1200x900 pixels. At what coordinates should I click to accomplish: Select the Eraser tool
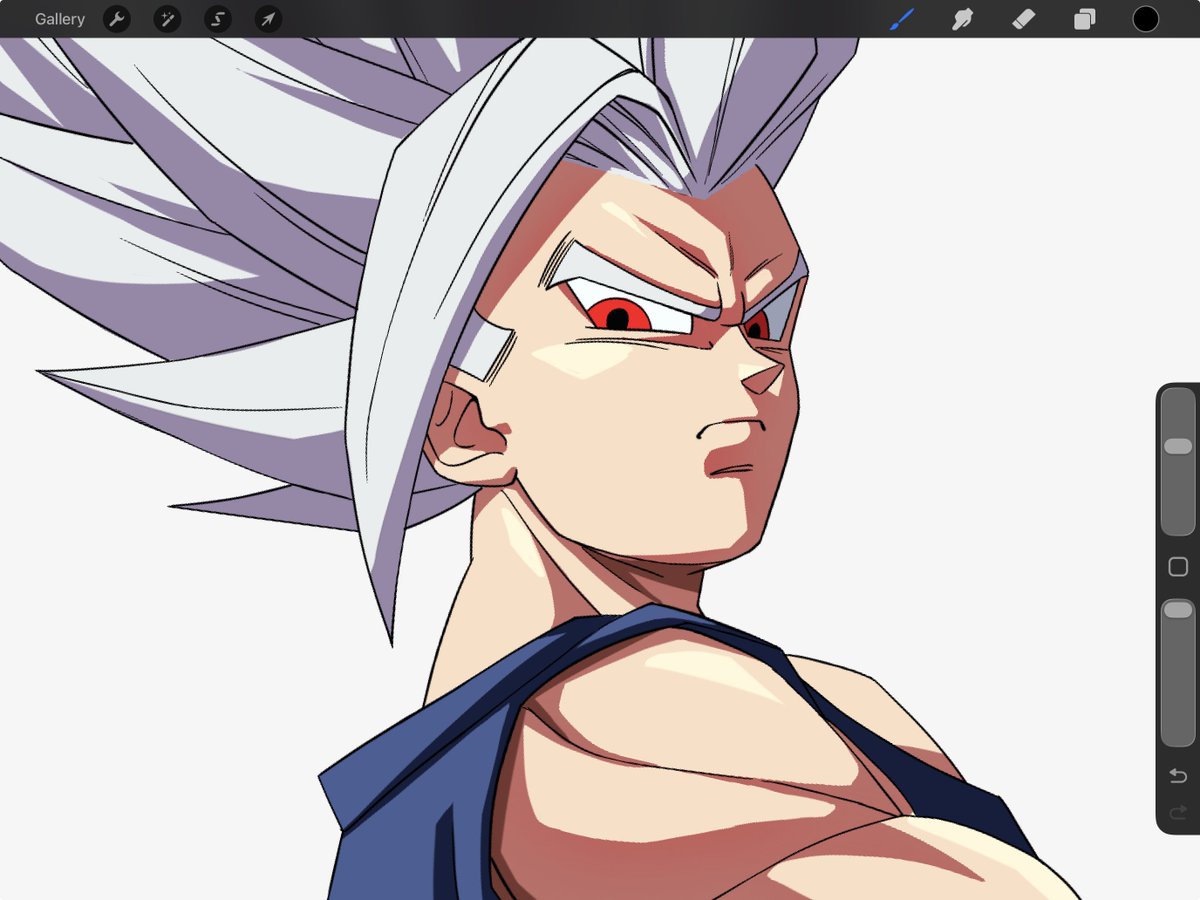pos(1024,19)
